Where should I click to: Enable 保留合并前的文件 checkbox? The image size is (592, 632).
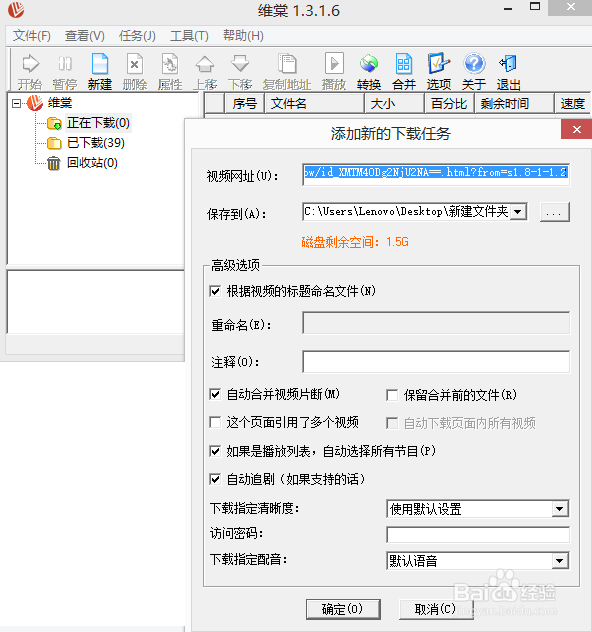click(392, 395)
